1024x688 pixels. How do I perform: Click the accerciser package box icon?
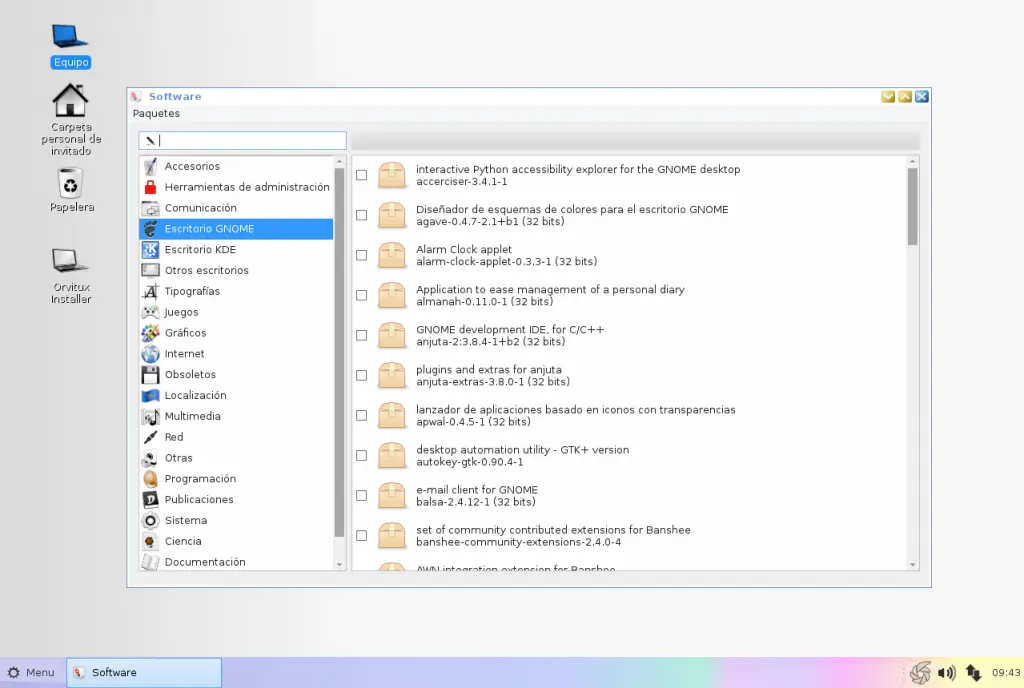(x=392, y=175)
